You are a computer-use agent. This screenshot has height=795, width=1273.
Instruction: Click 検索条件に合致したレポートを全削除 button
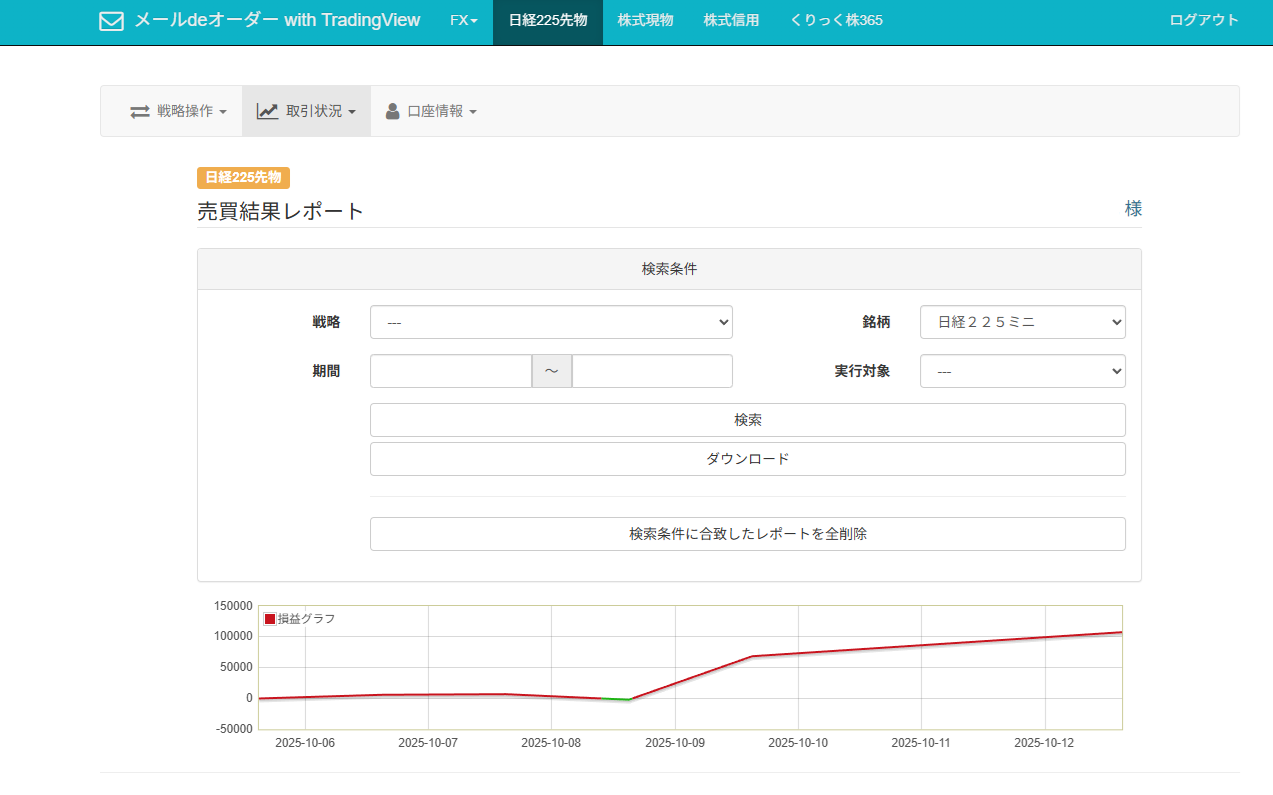click(747, 534)
